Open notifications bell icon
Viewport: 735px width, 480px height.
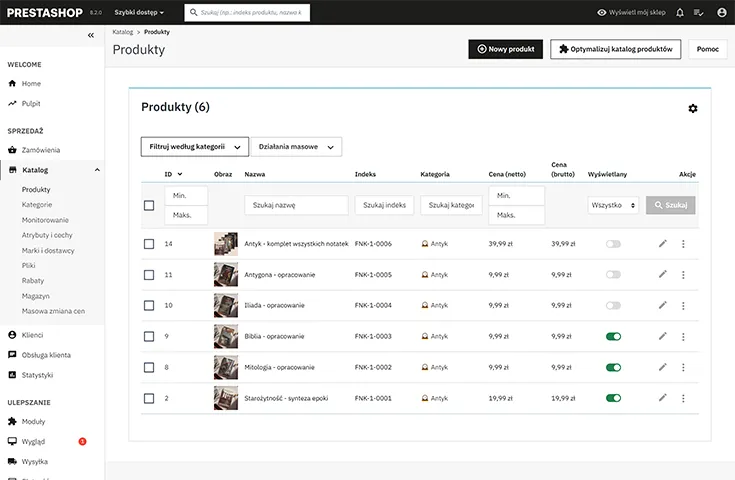click(x=680, y=13)
